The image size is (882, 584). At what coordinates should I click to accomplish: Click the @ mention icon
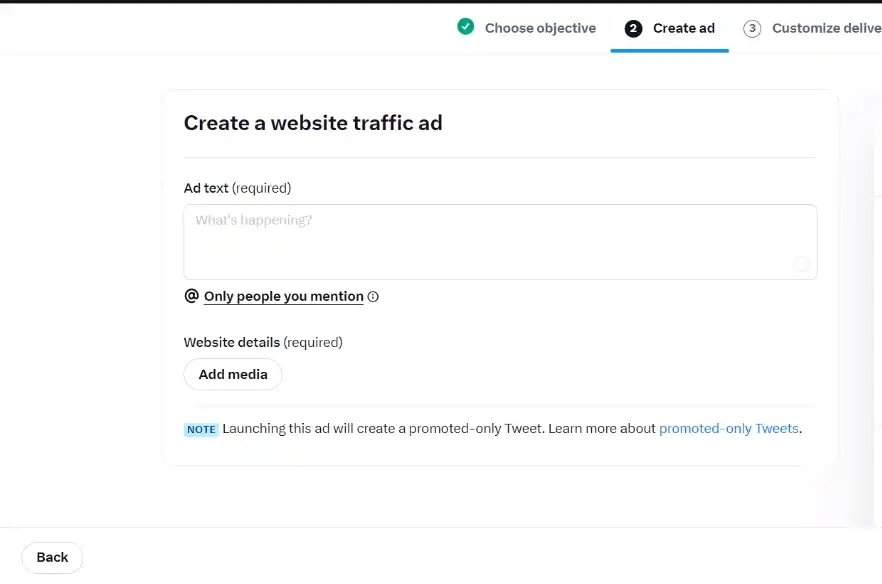192,296
